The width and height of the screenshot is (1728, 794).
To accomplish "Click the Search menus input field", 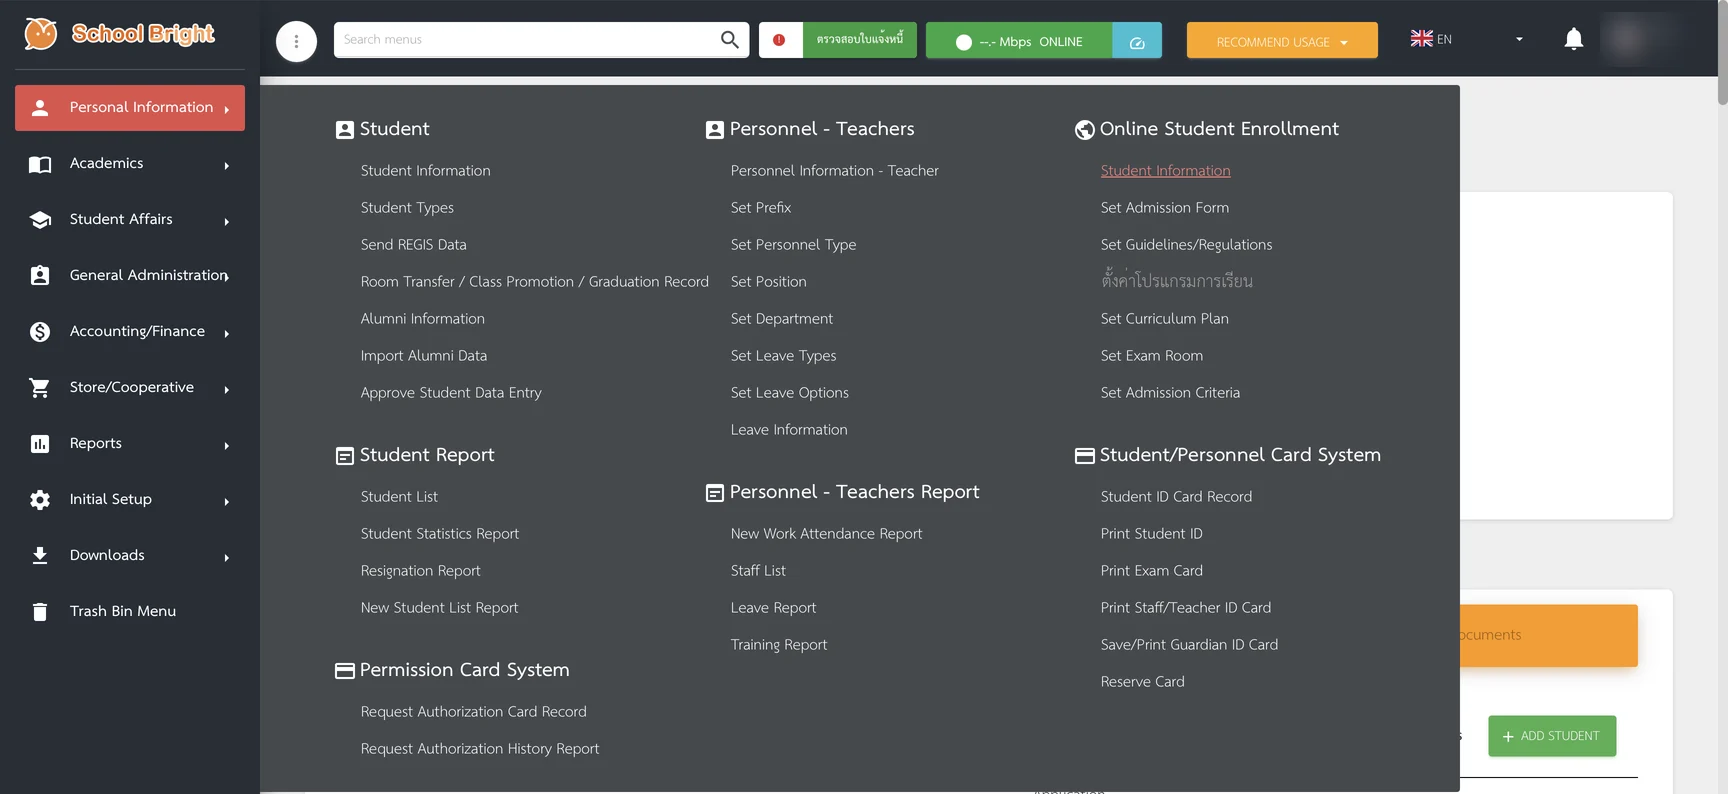I will 526,40.
